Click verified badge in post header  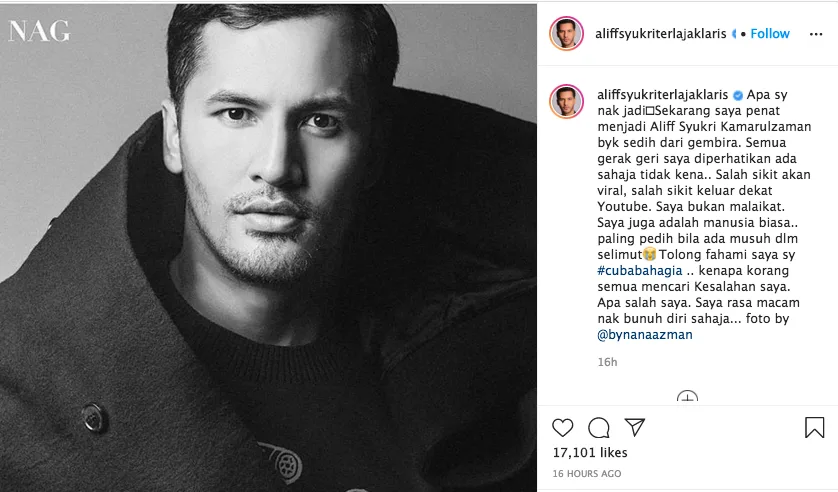coord(734,34)
